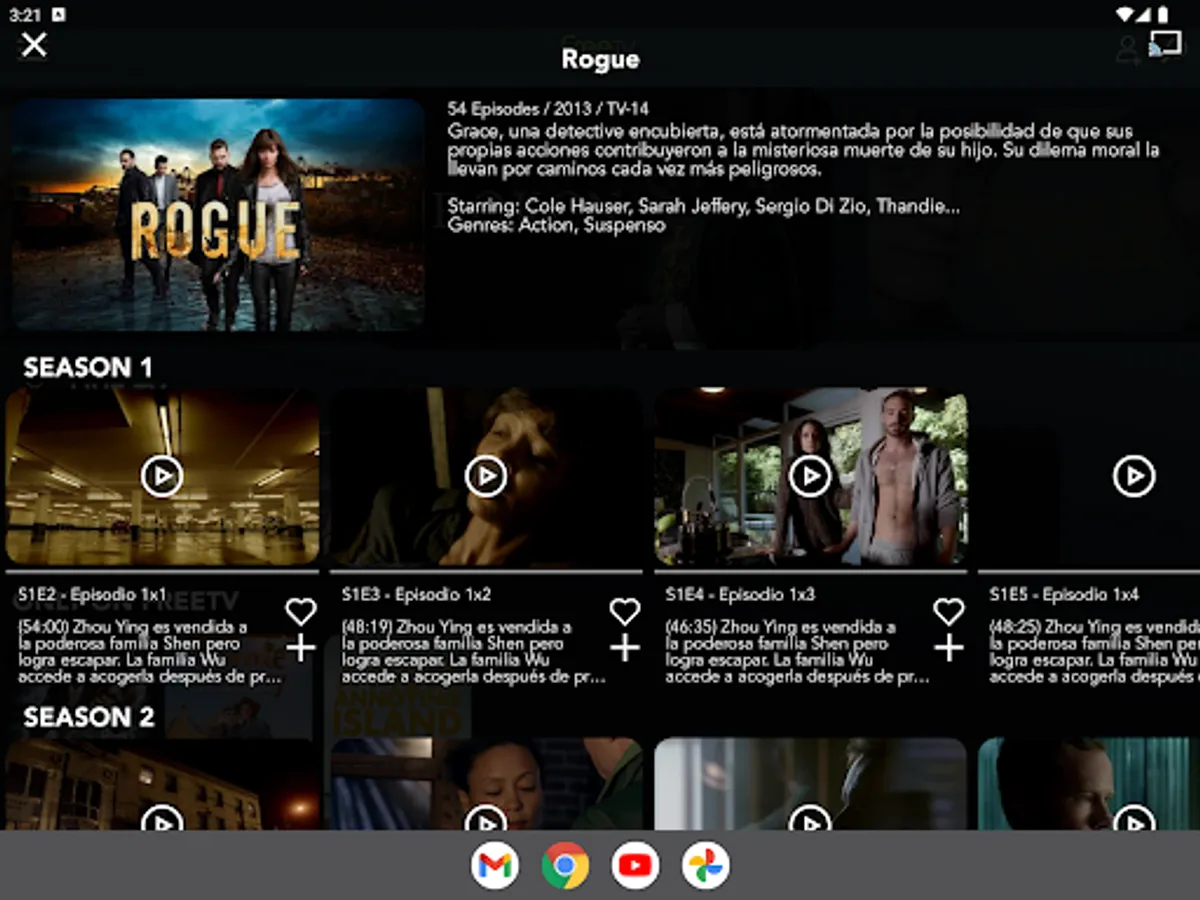Select the S1E5 - Episodio 1x4 title
This screenshot has height=900, width=1200.
[x=1065, y=594]
